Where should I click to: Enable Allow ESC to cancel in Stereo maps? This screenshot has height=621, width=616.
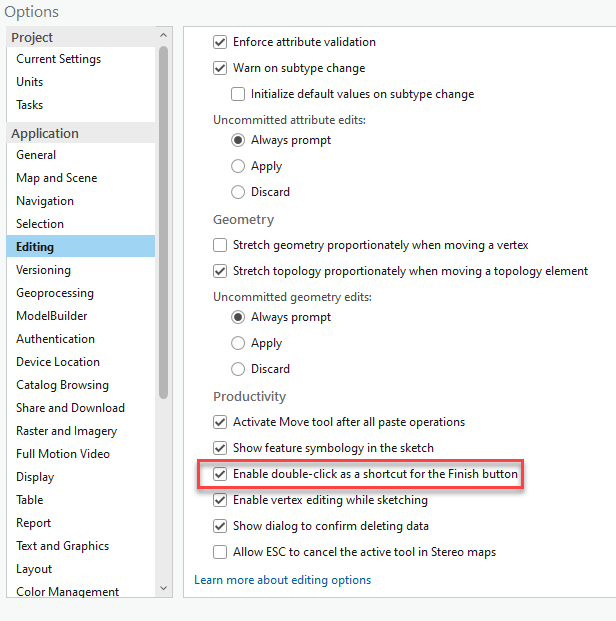tap(220, 552)
